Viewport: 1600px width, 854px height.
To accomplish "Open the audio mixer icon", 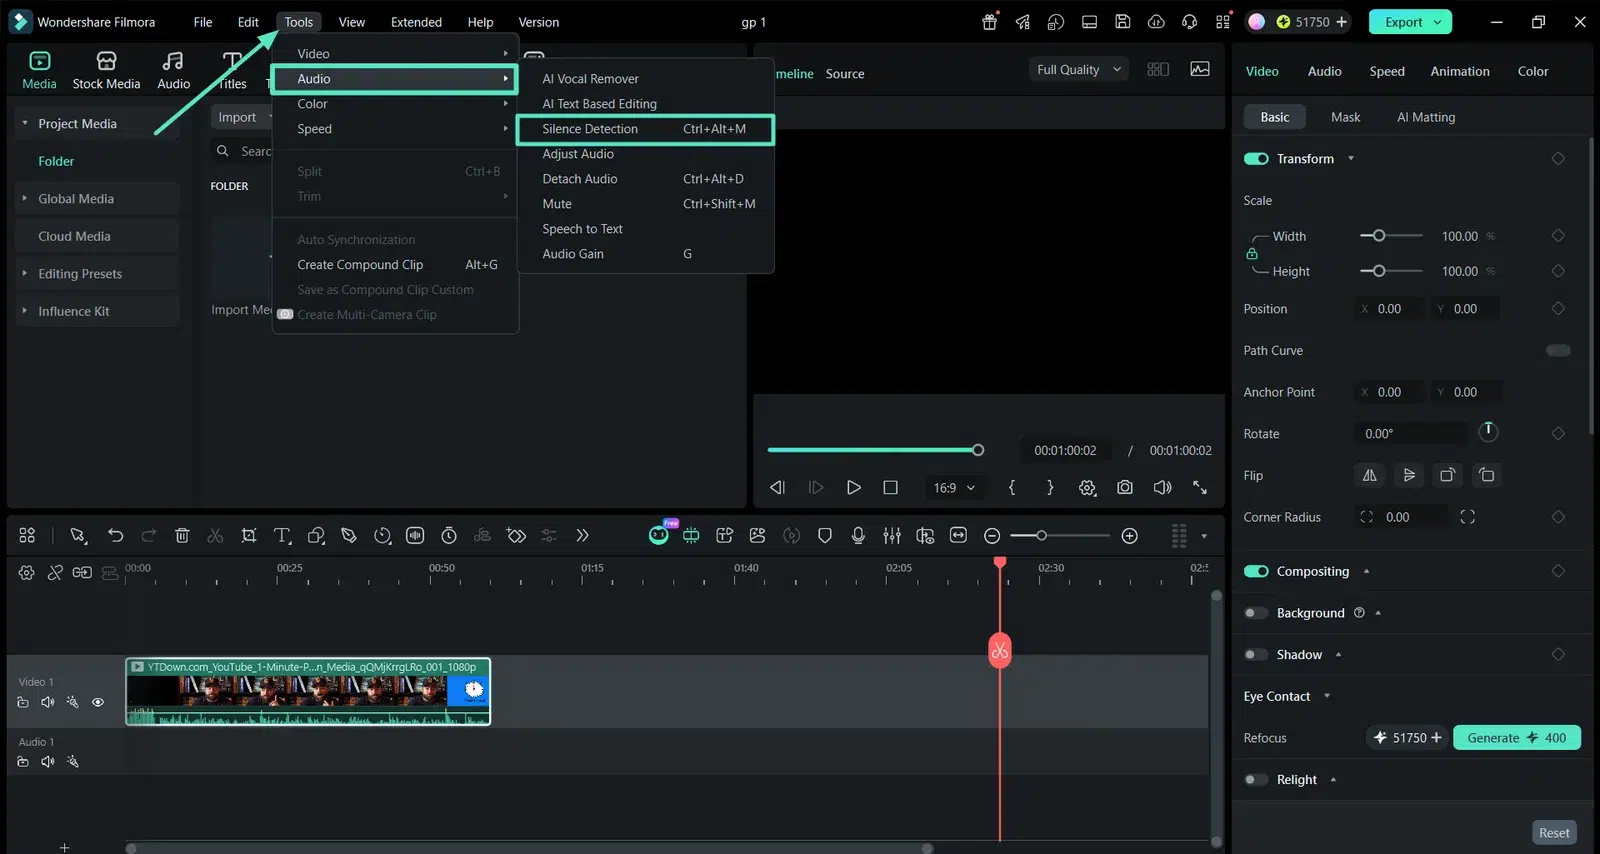I will click(892, 536).
